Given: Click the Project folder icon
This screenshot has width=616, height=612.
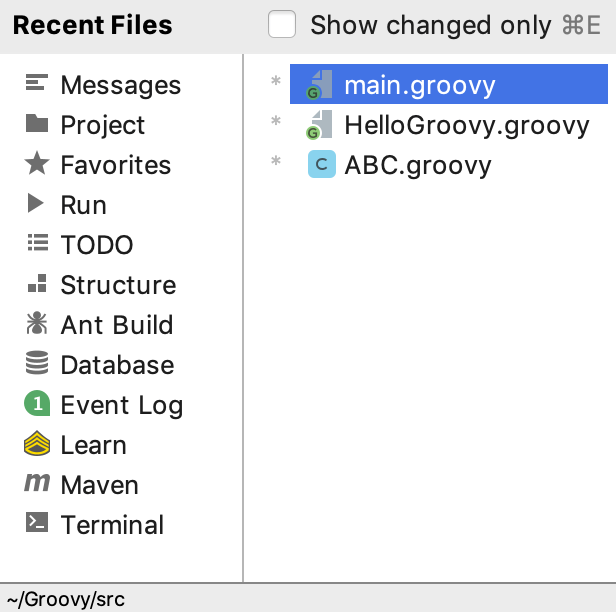Looking at the screenshot, I should (37, 125).
